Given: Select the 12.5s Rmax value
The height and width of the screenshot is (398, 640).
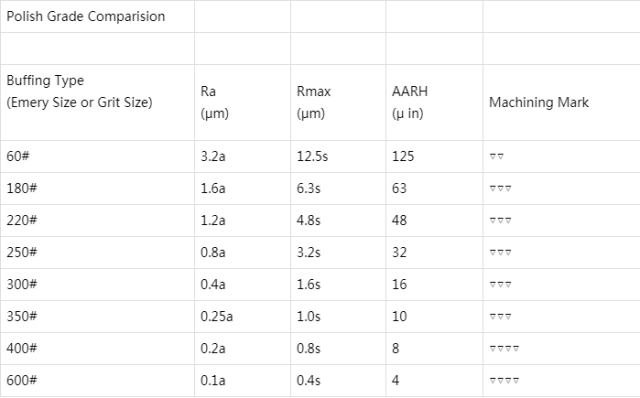Looking at the screenshot, I should [312, 156].
